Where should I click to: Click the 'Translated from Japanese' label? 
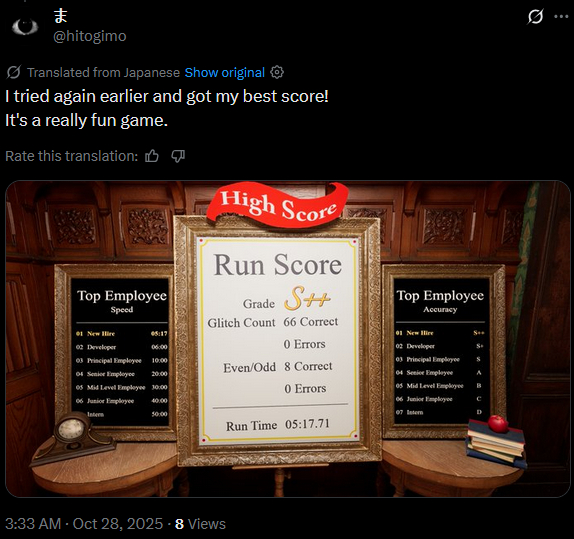pyautogui.click(x=103, y=73)
